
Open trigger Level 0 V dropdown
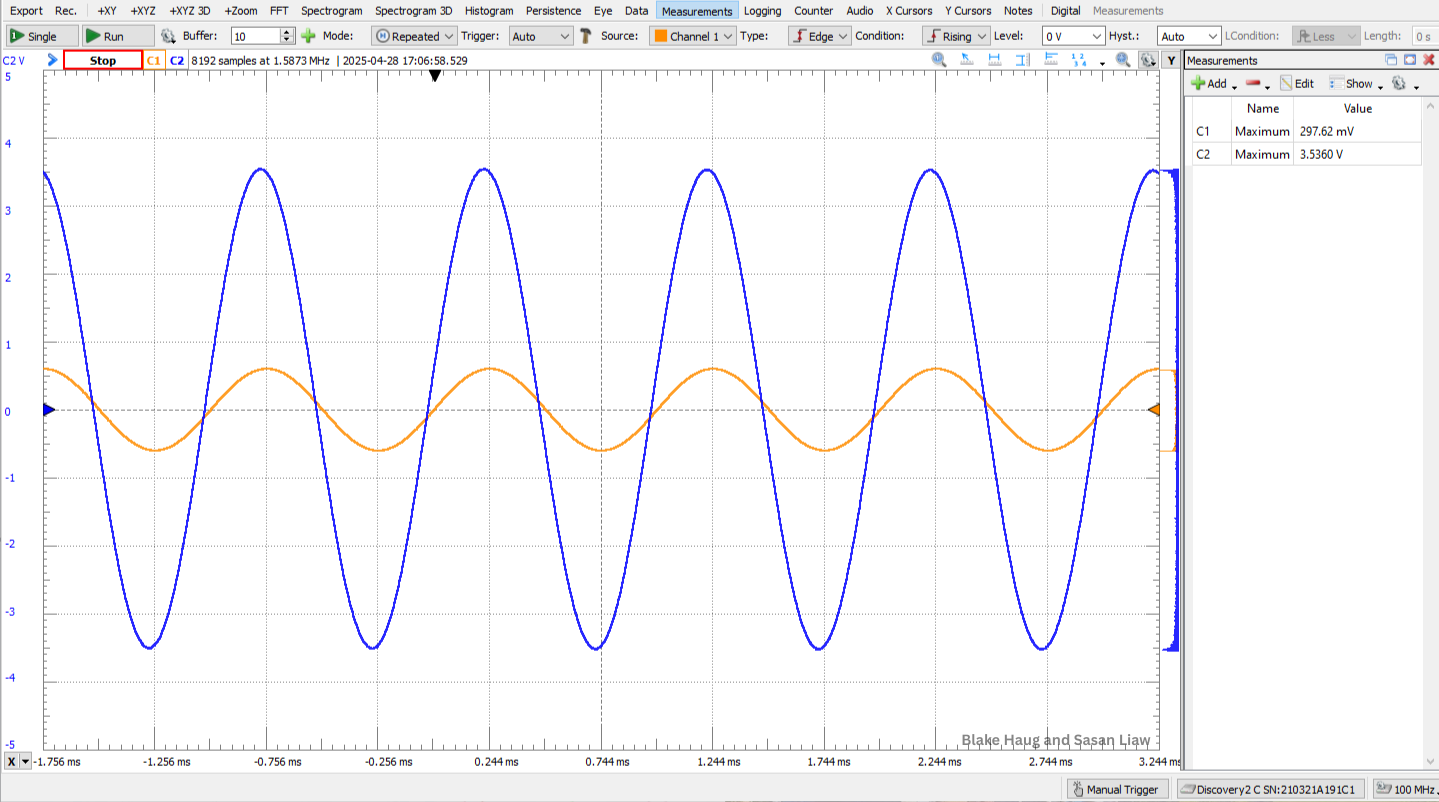[x=1073, y=36]
